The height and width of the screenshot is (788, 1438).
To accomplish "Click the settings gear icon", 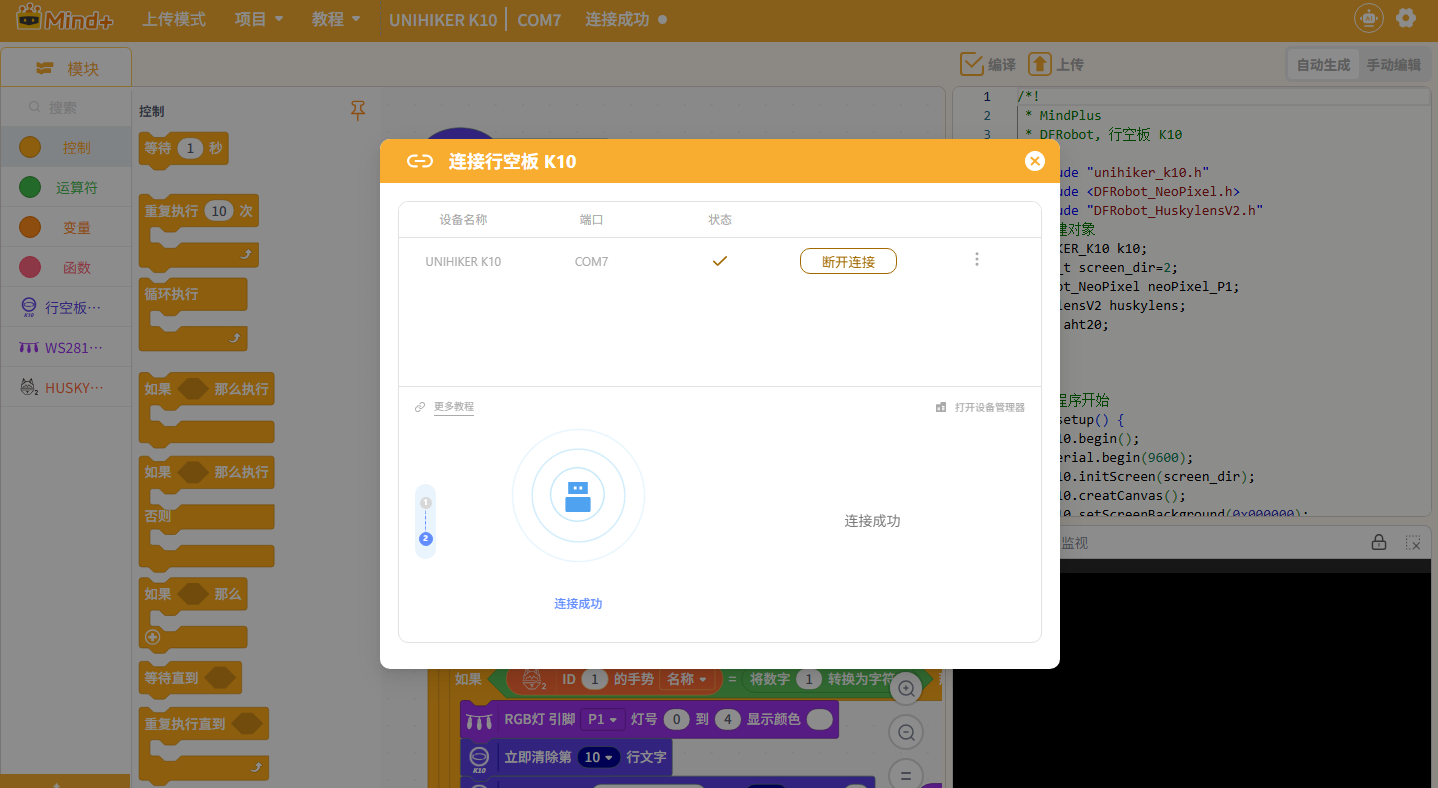I will 1405,18.
